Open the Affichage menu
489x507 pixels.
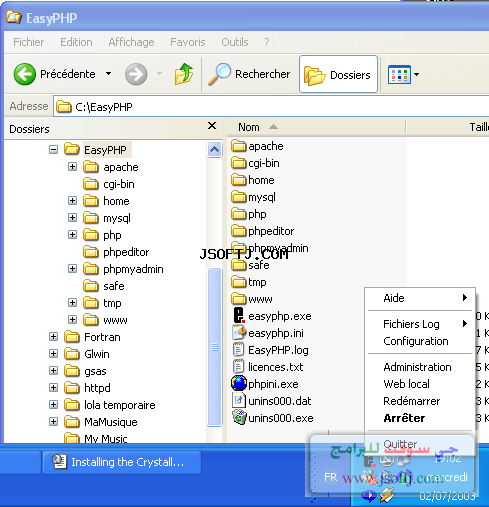[x=131, y=42]
